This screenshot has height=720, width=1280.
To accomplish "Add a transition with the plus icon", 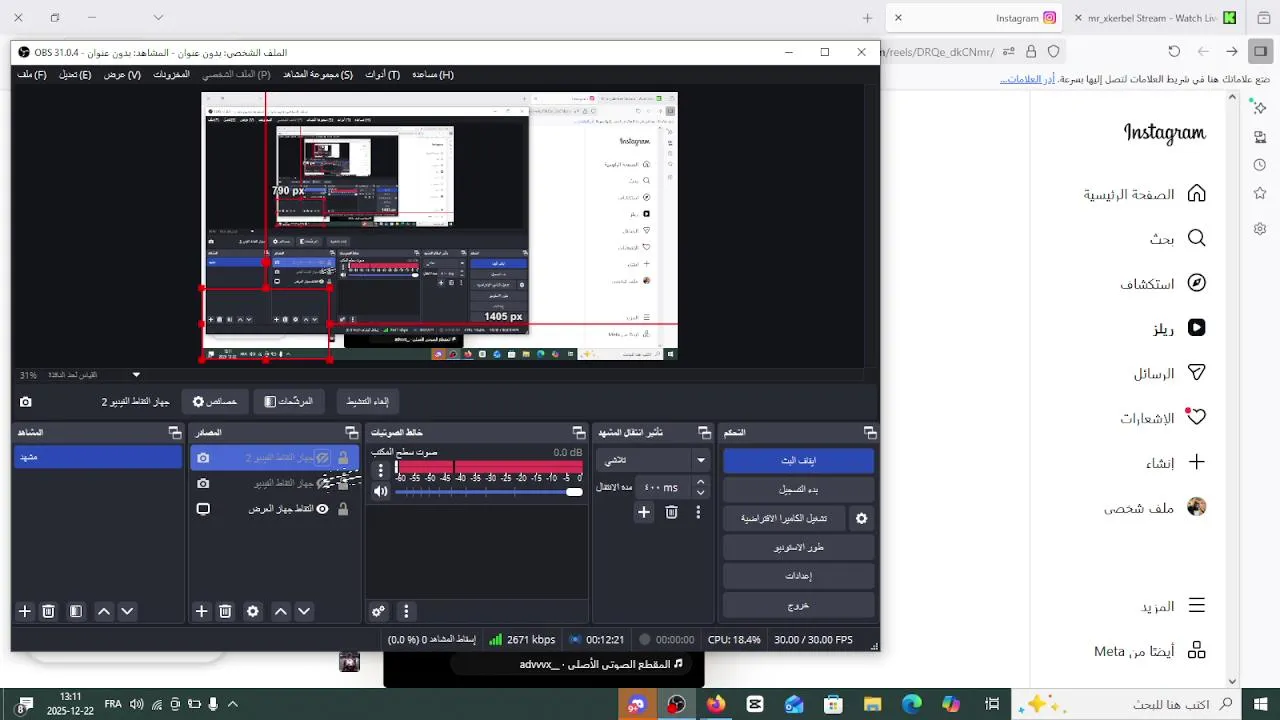I will (644, 512).
